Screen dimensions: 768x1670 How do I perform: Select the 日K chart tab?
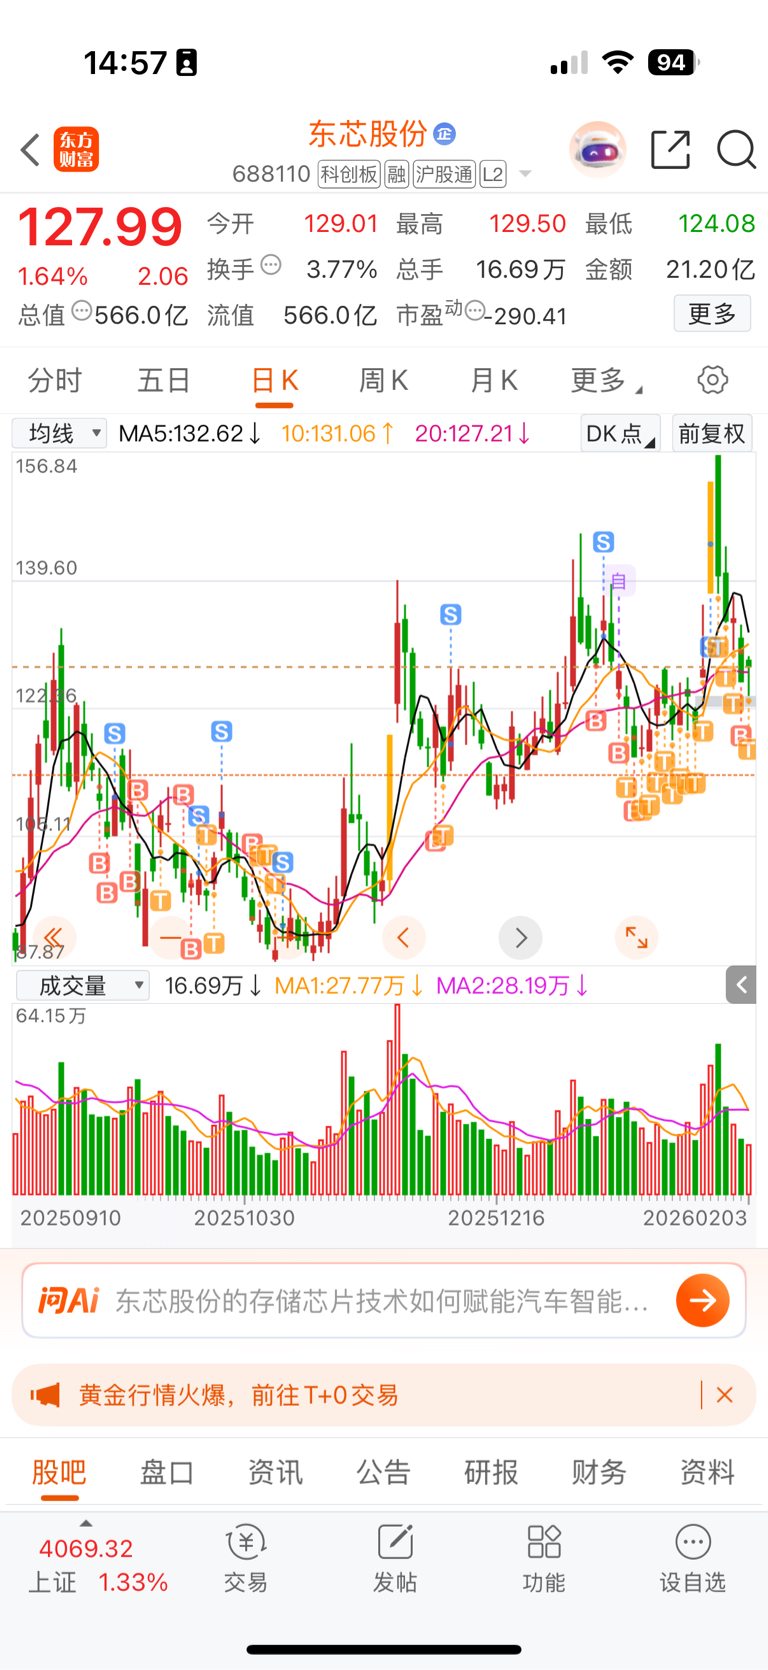click(x=274, y=381)
